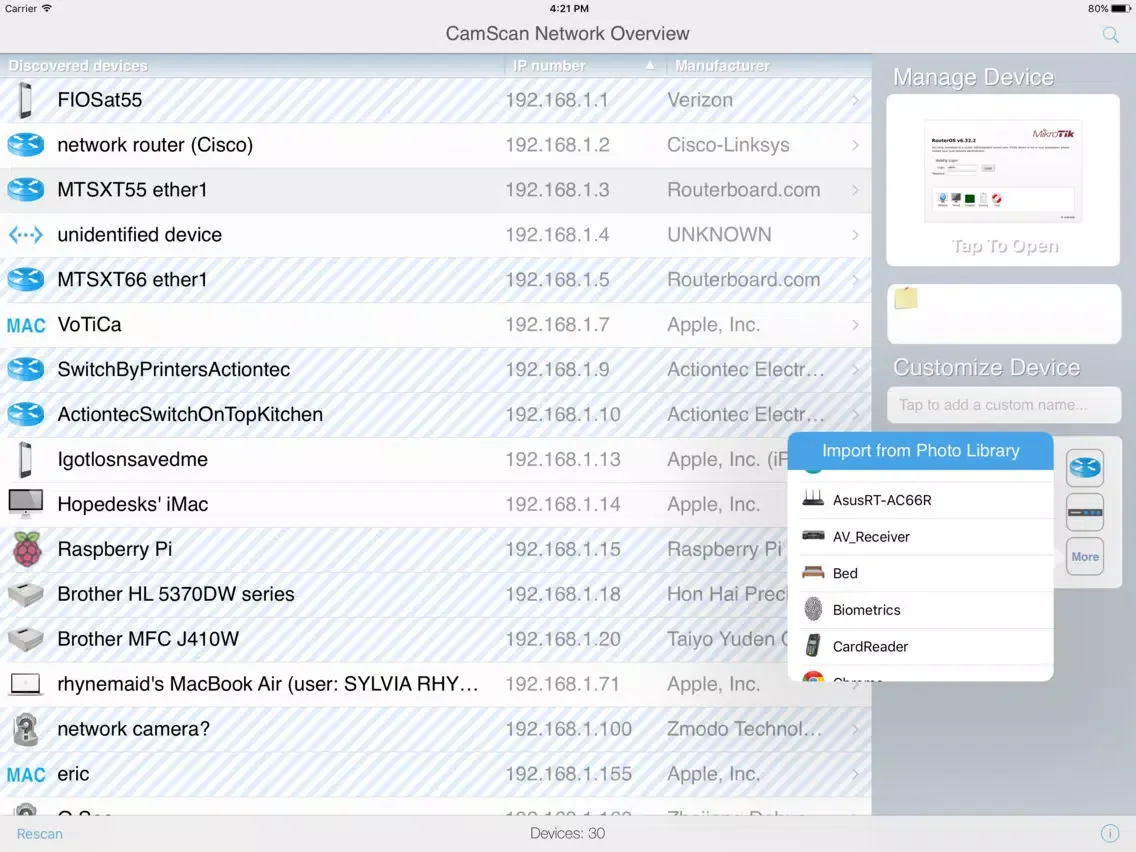The image size is (1136, 852).
Task: Select the IP 192.168.1.20
Action: click(563, 639)
